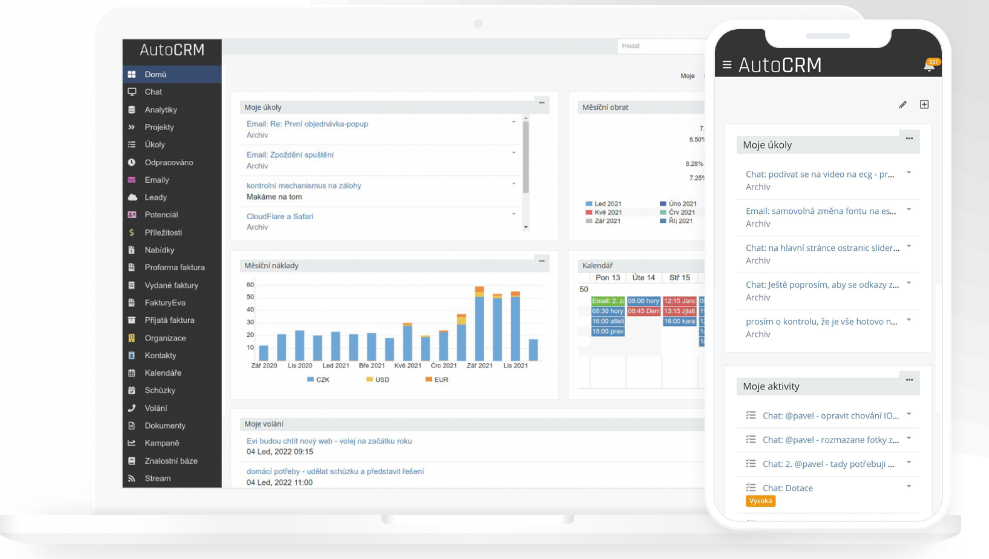
Task: Expand dropdown for 'Email: Zpoždění spuštění' task
Action: click(514, 152)
